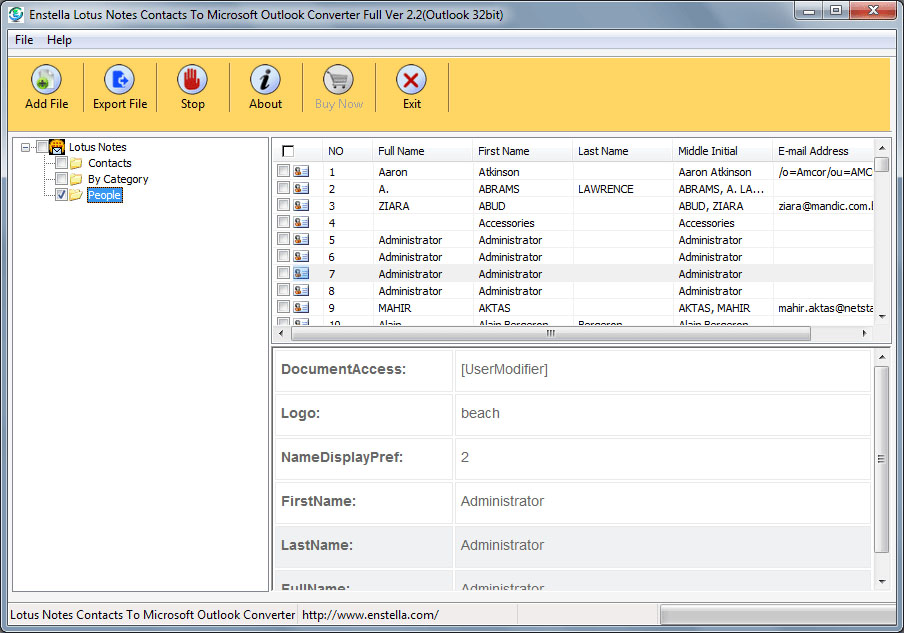Click the table vertical scroll down arrow

click(882, 316)
